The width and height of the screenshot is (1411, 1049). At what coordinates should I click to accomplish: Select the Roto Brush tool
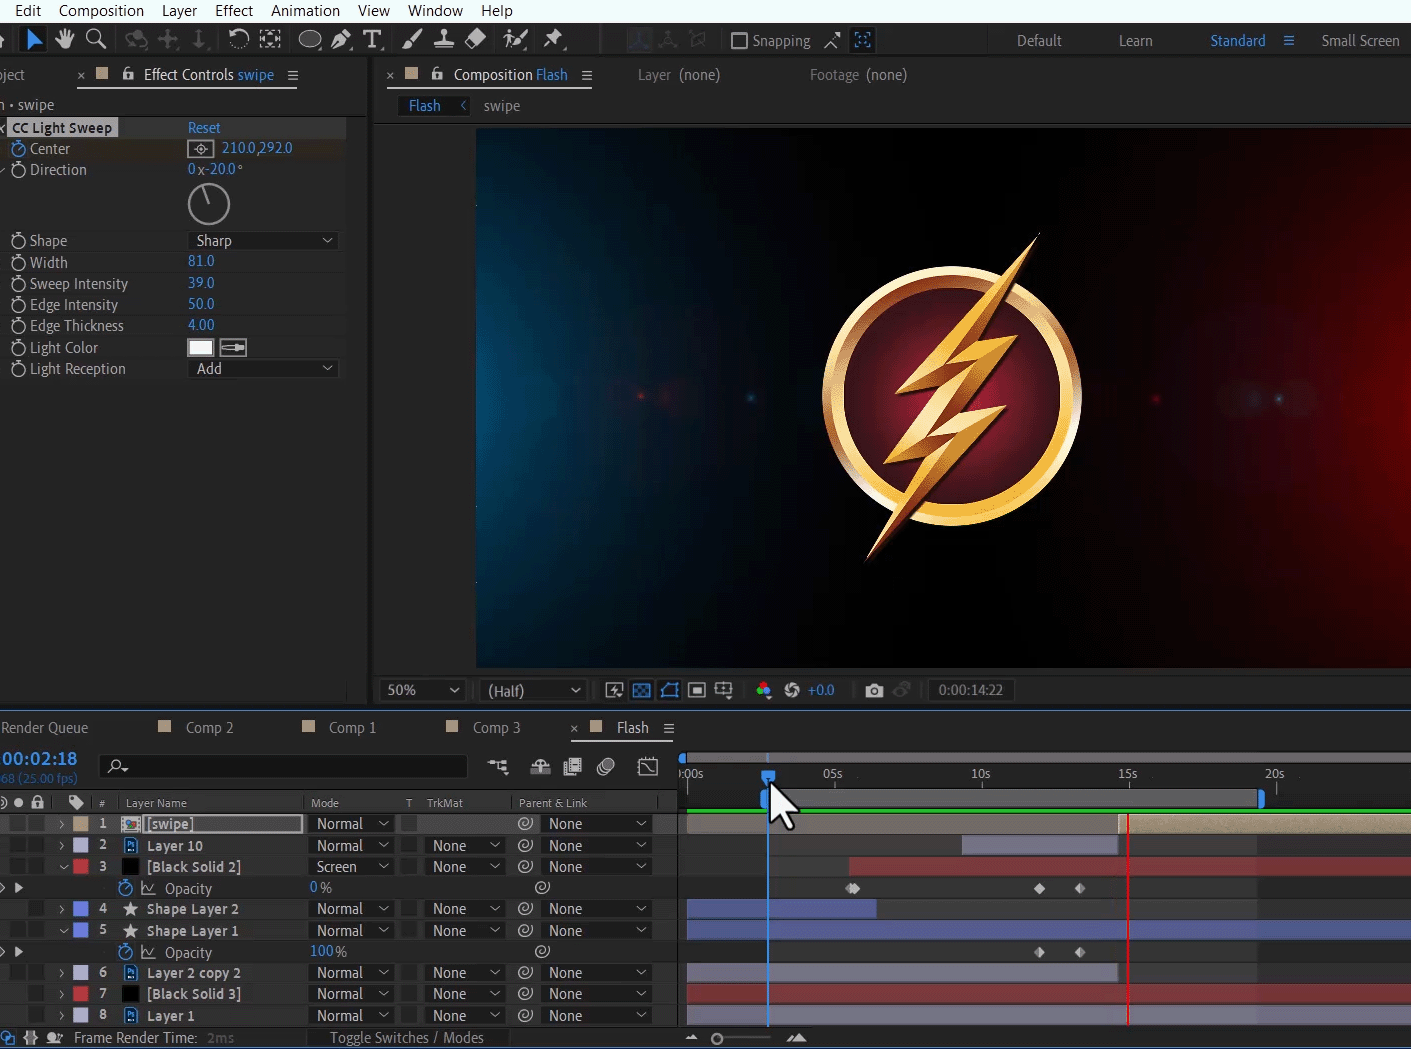514,40
